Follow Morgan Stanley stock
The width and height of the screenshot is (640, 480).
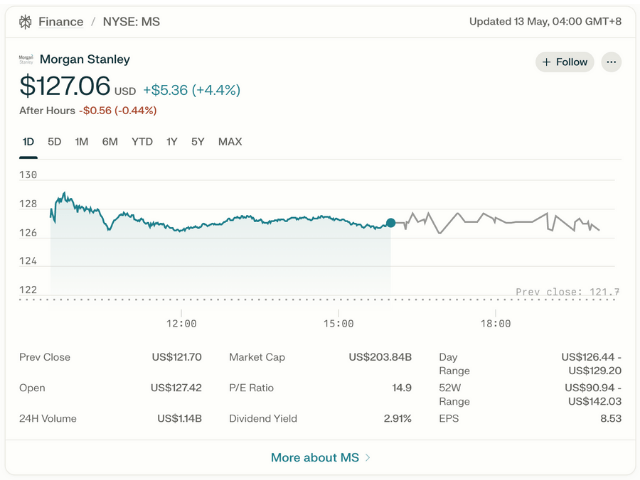(x=564, y=62)
